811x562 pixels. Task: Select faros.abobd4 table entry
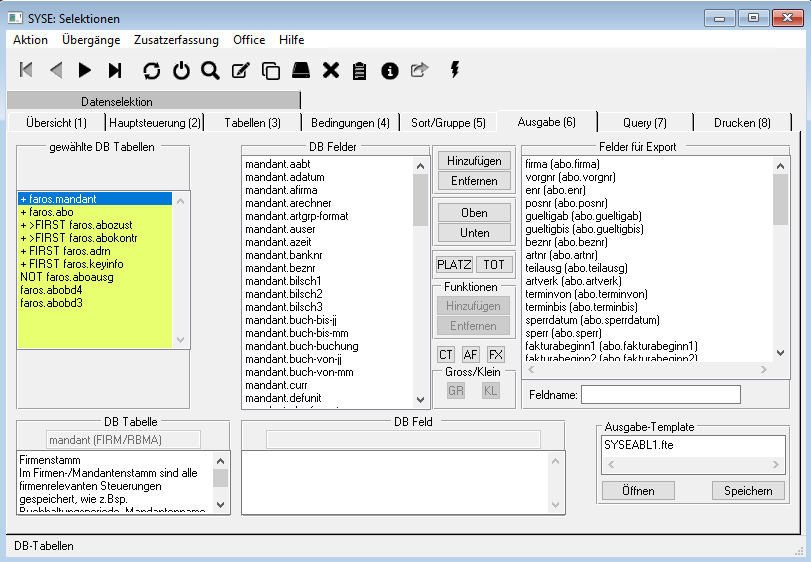(95, 290)
